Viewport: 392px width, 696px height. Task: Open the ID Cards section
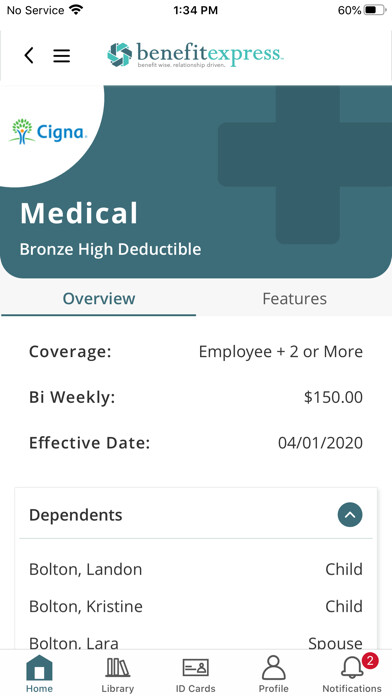click(x=196, y=673)
